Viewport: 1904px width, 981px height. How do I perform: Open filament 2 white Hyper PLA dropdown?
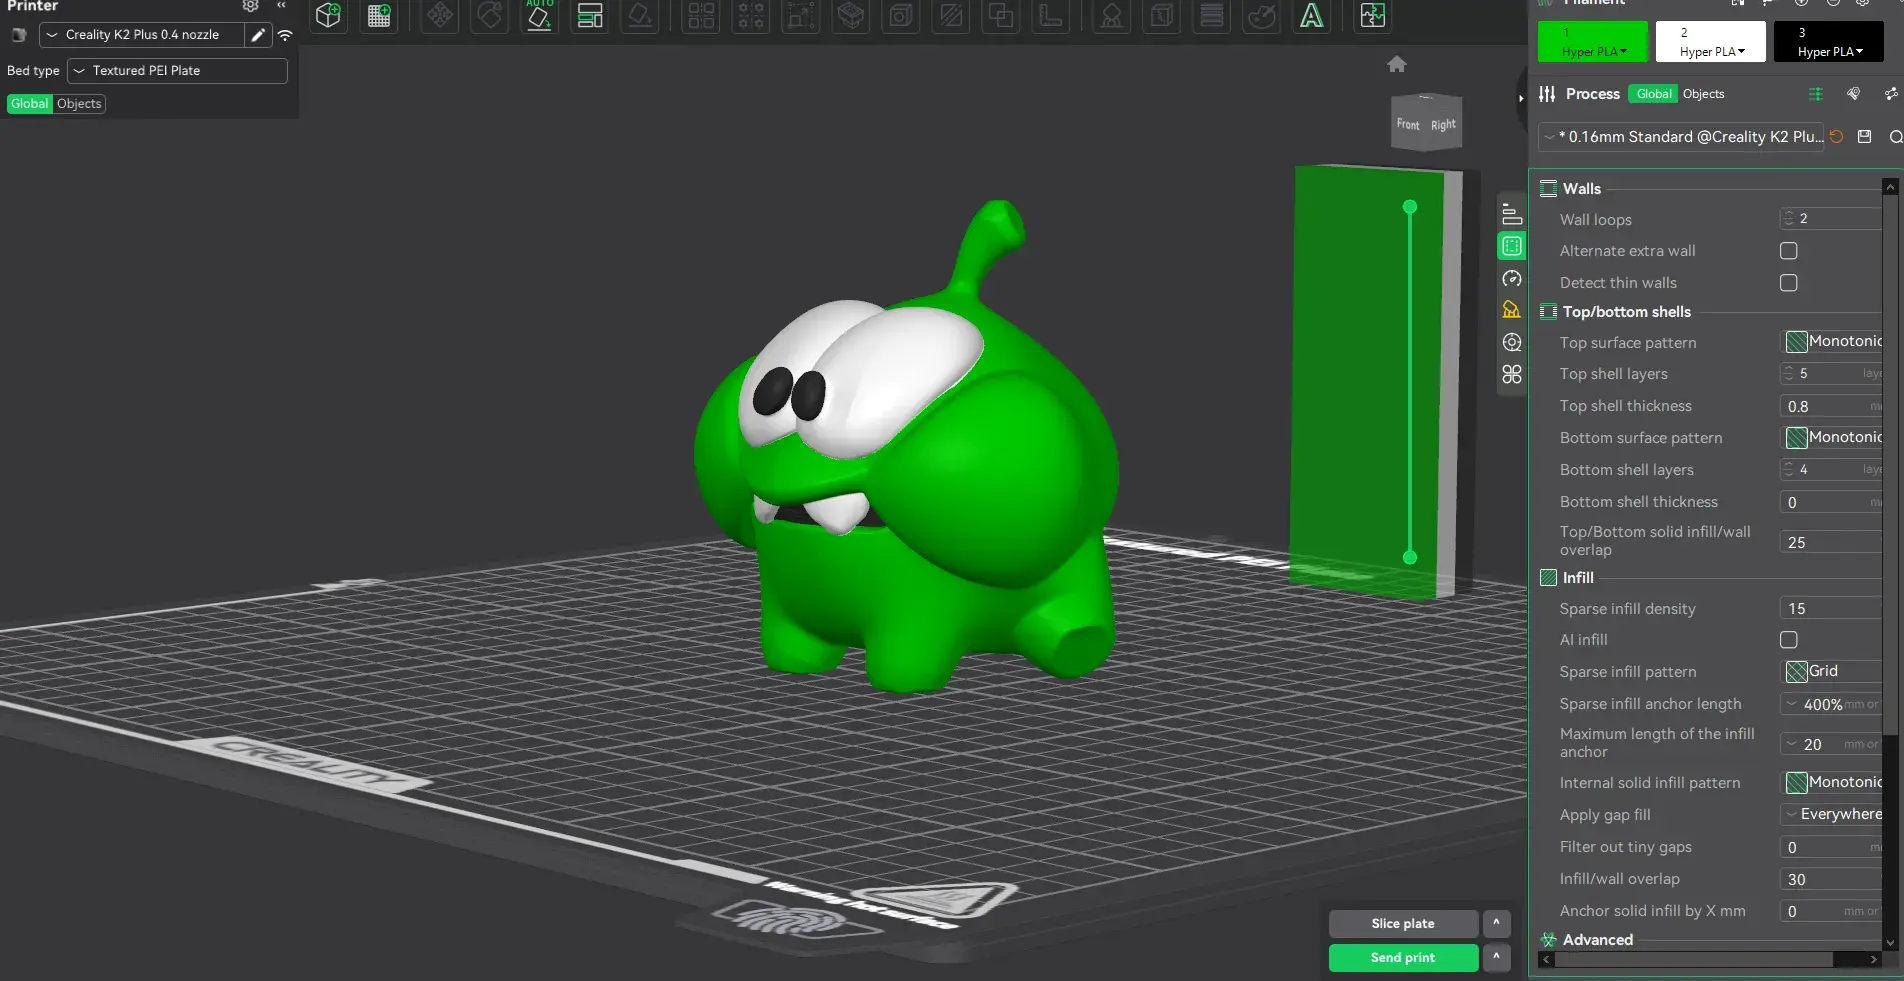(1711, 42)
